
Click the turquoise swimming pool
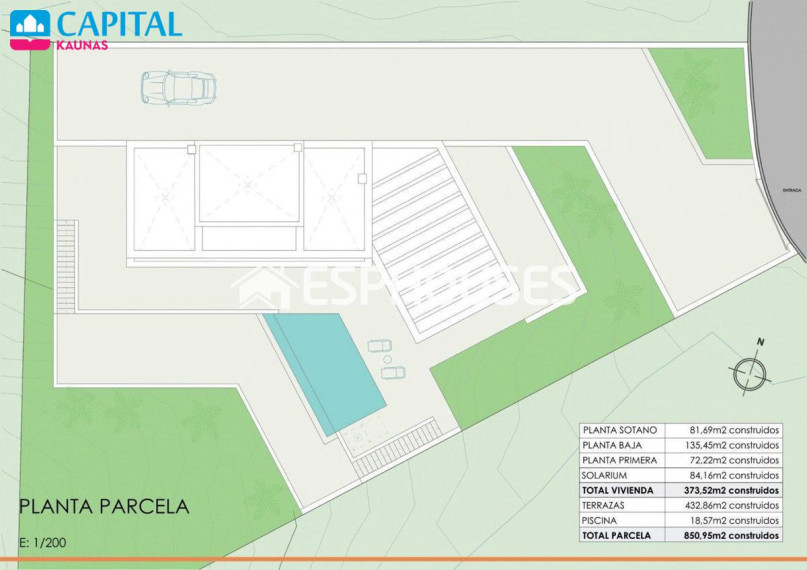click(325, 373)
